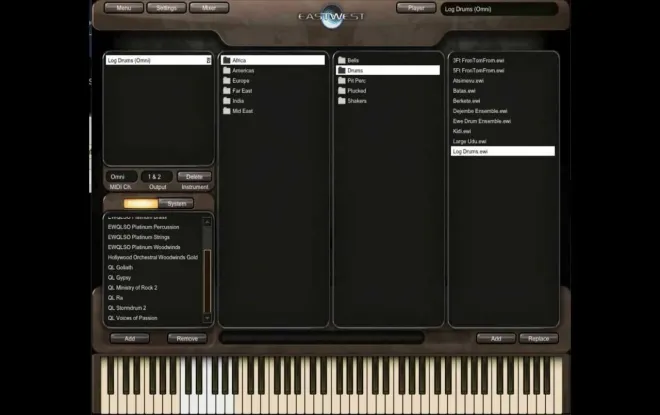The height and width of the screenshot is (415, 660).
Task: Click the Africa folder icon
Action: [x=226, y=60]
